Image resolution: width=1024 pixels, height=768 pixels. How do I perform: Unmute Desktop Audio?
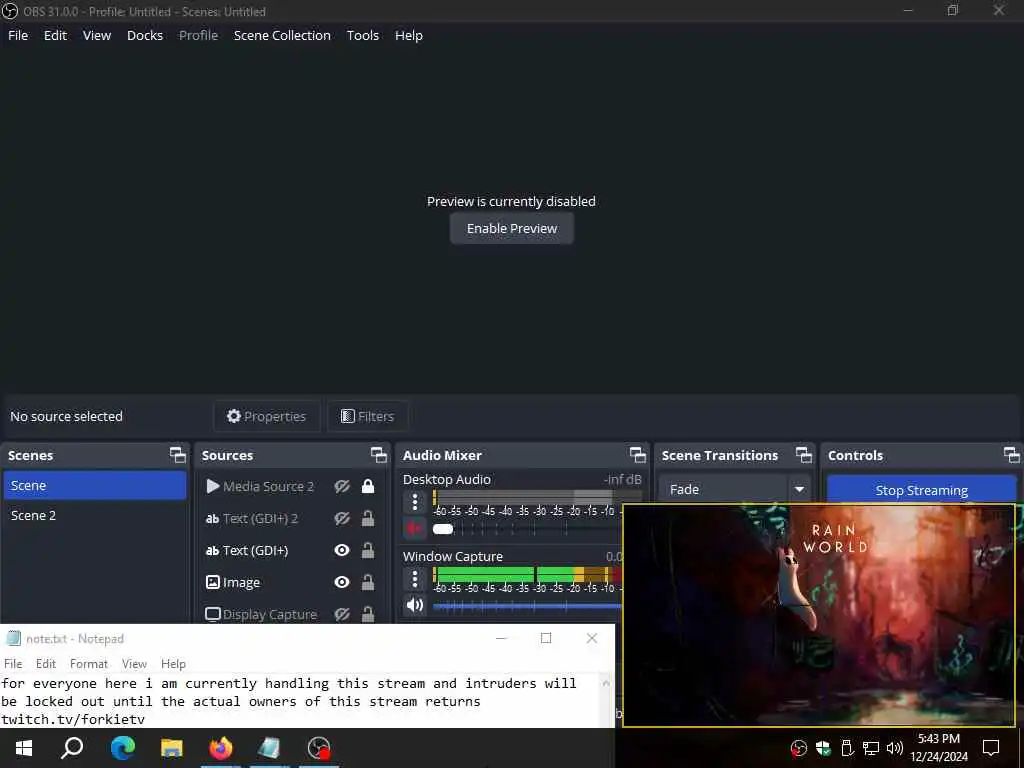(415, 528)
